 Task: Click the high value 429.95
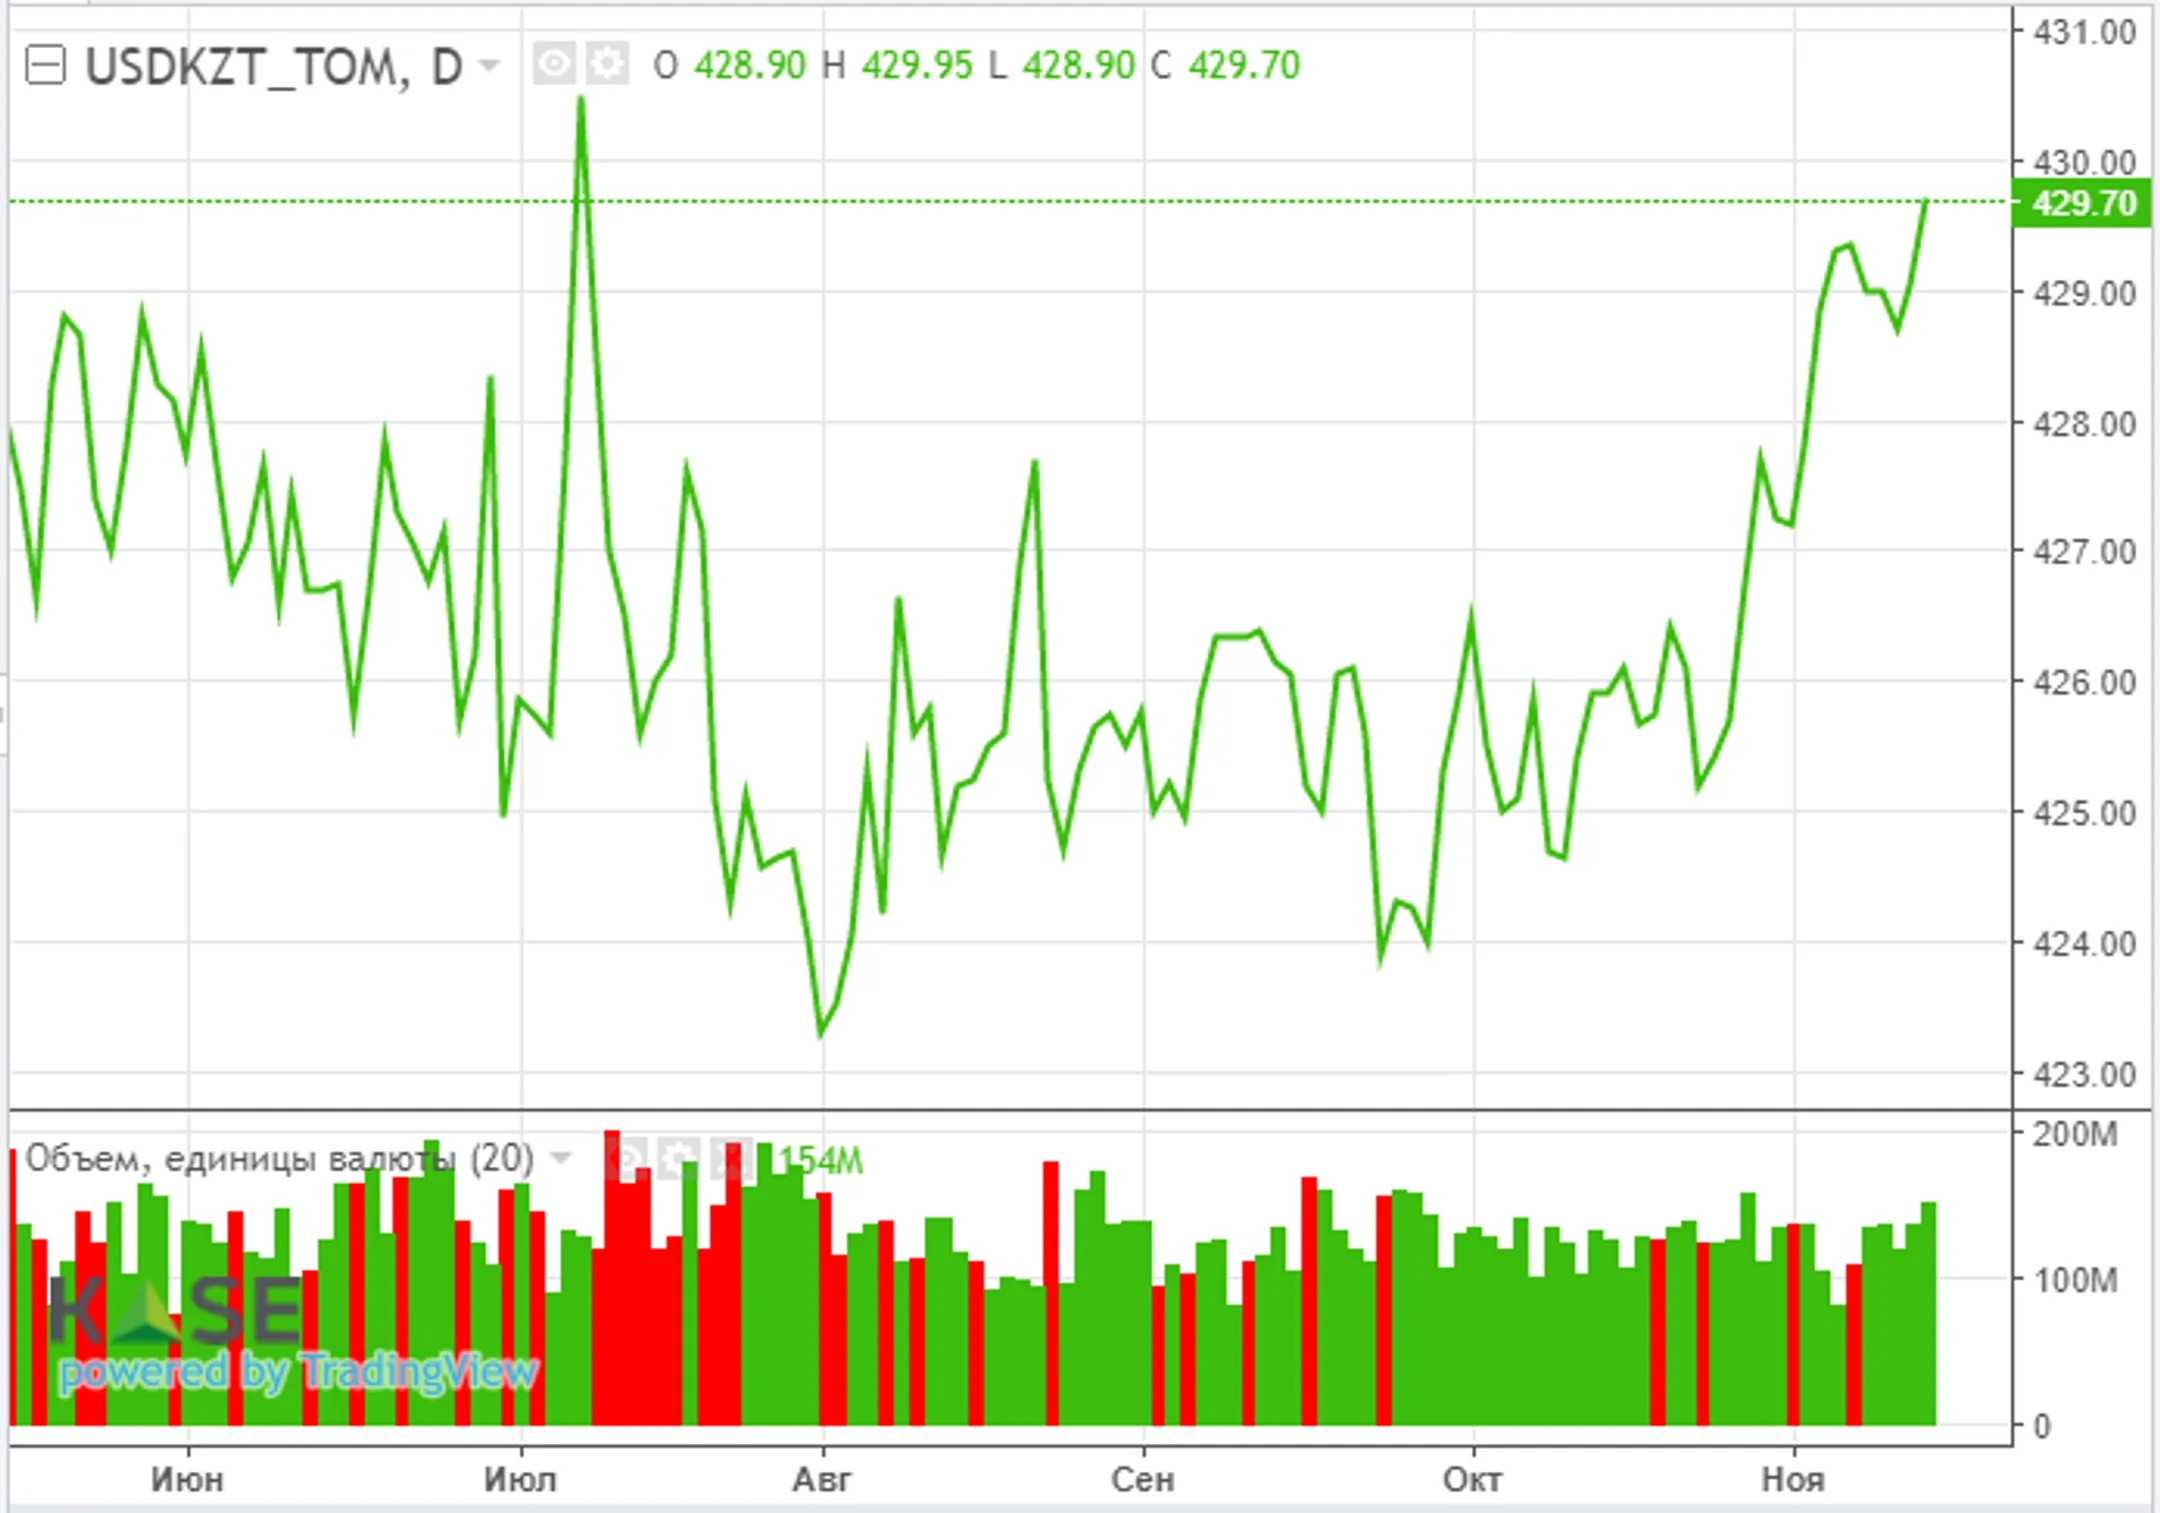point(917,66)
